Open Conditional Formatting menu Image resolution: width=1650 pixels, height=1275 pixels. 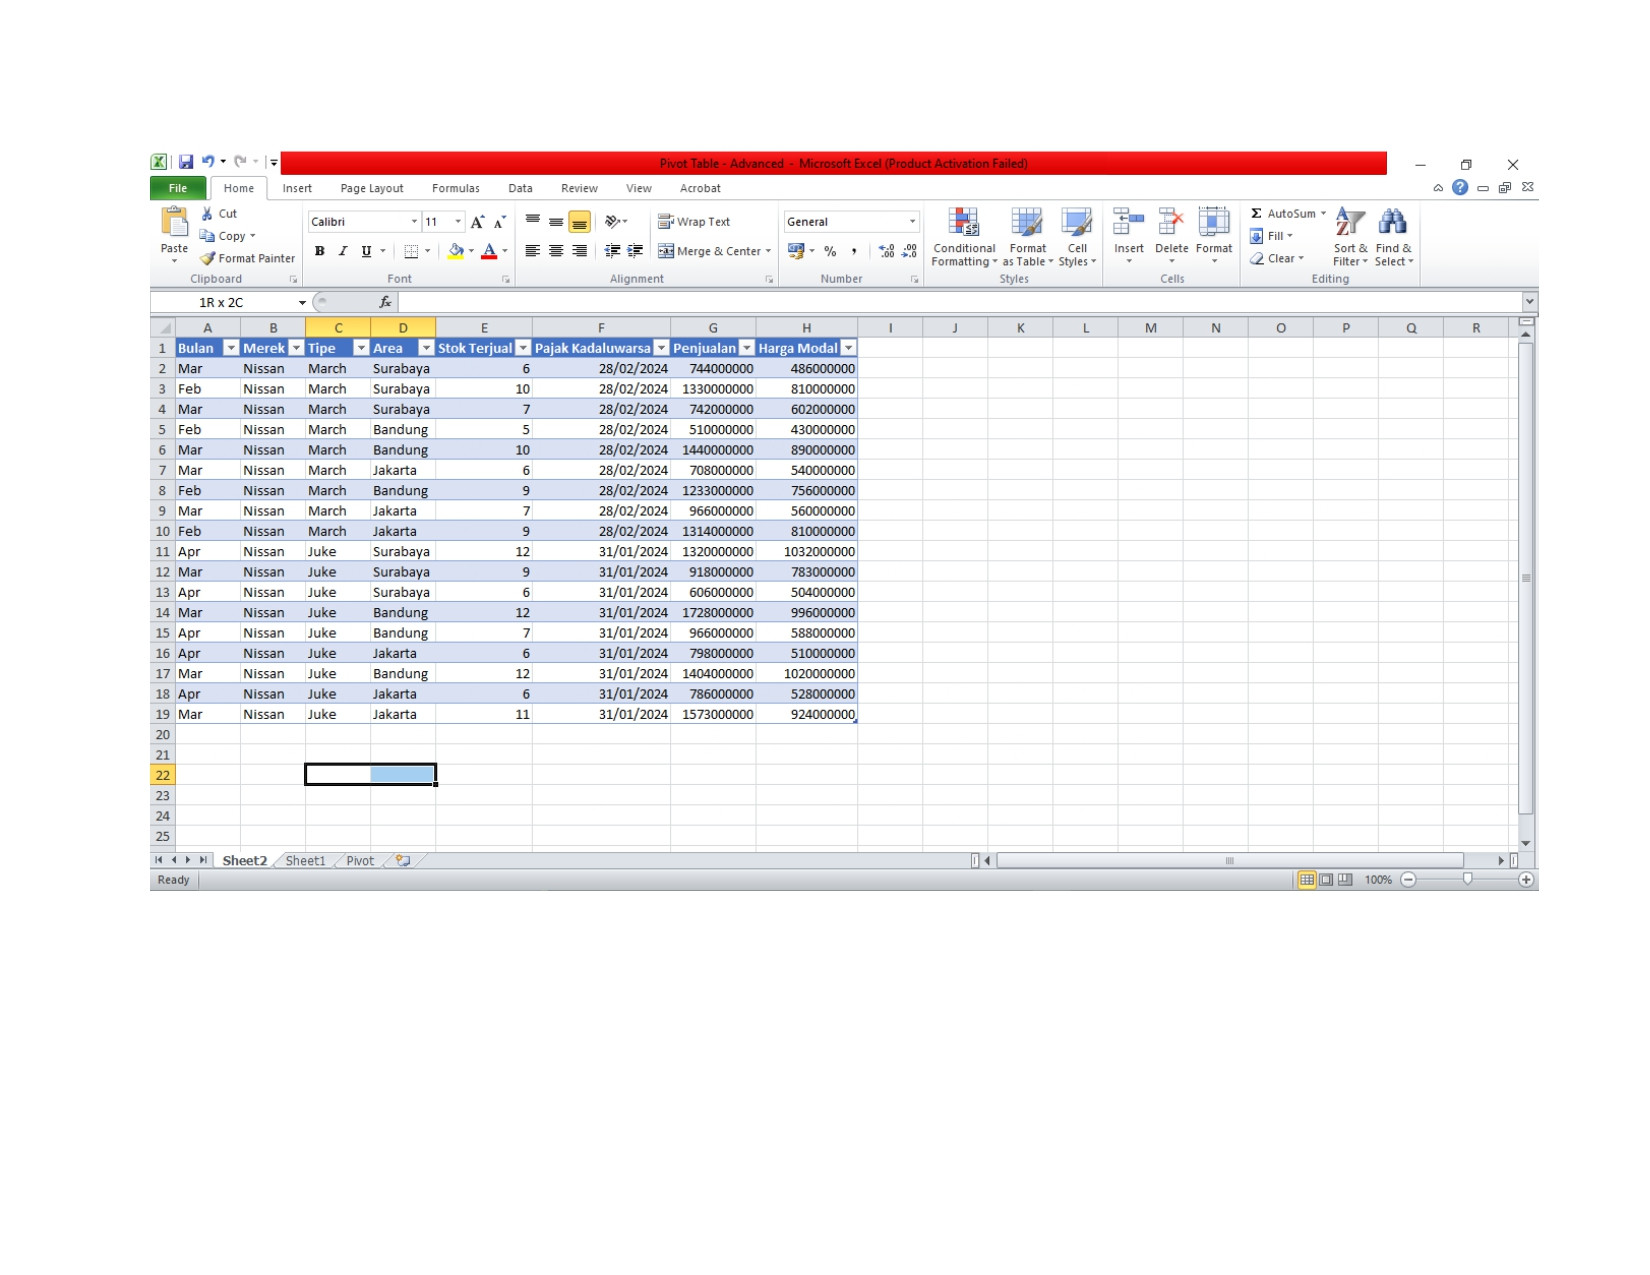tap(964, 238)
